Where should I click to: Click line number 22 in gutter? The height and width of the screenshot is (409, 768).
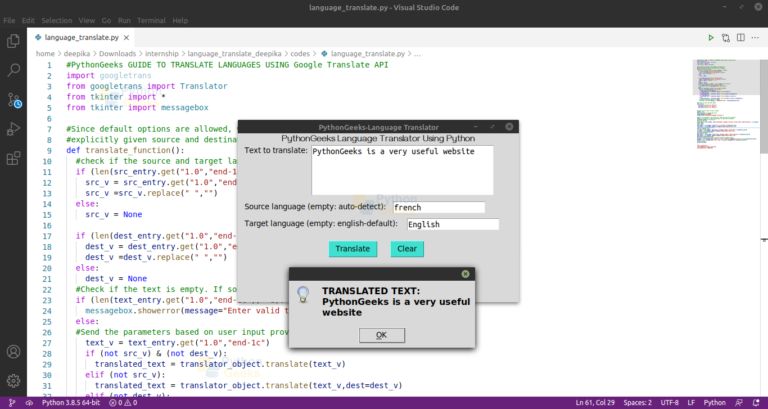pyautogui.click(x=47, y=289)
